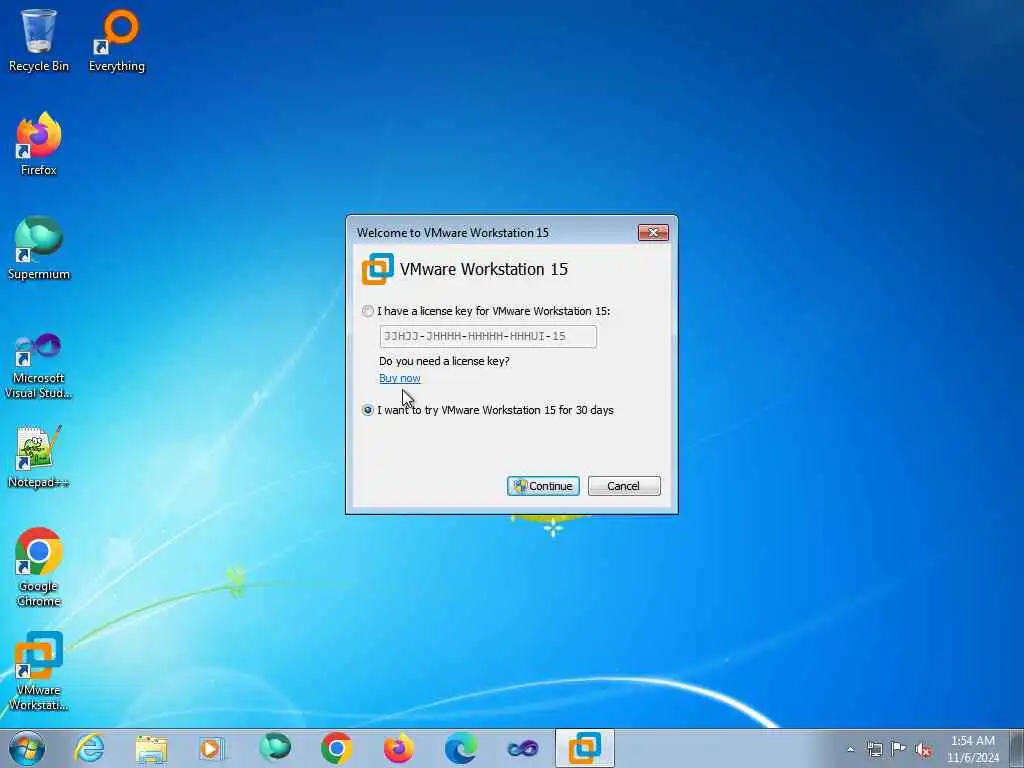
Task: Select the Firefox desktop shortcut
Action: coord(39,144)
